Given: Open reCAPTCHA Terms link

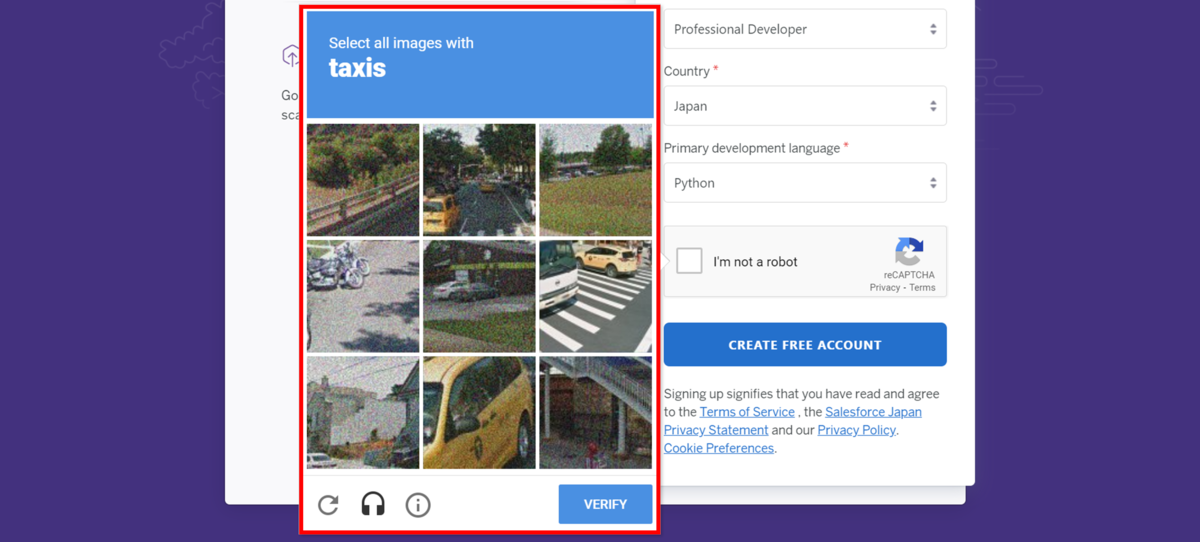Looking at the screenshot, I should coord(922,288).
